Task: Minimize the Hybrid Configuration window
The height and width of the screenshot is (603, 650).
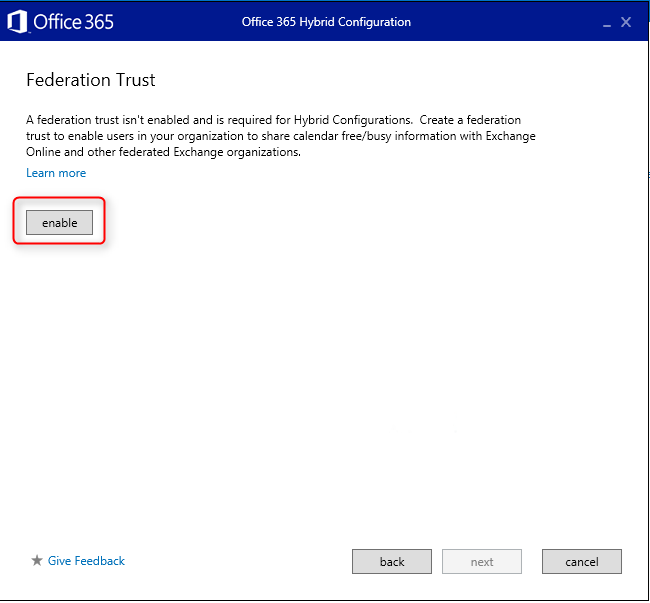Action: 606,26
